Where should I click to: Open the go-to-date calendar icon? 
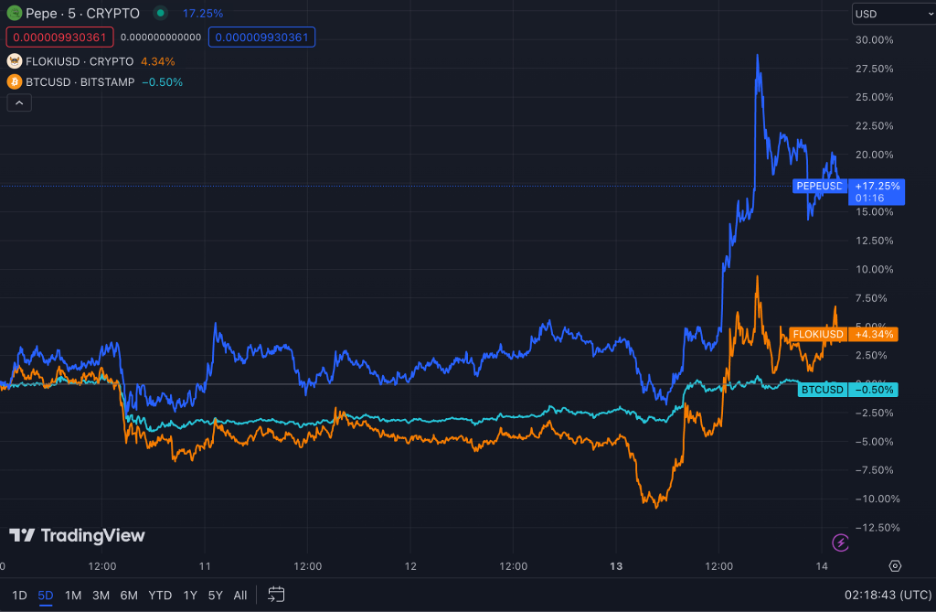point(276,595)
